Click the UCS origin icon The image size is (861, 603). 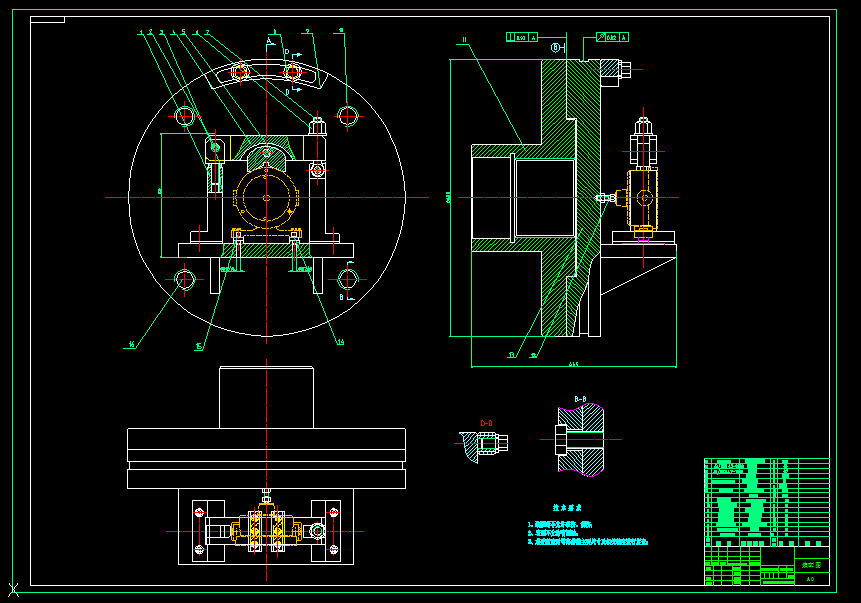click(x=13, y=590)
